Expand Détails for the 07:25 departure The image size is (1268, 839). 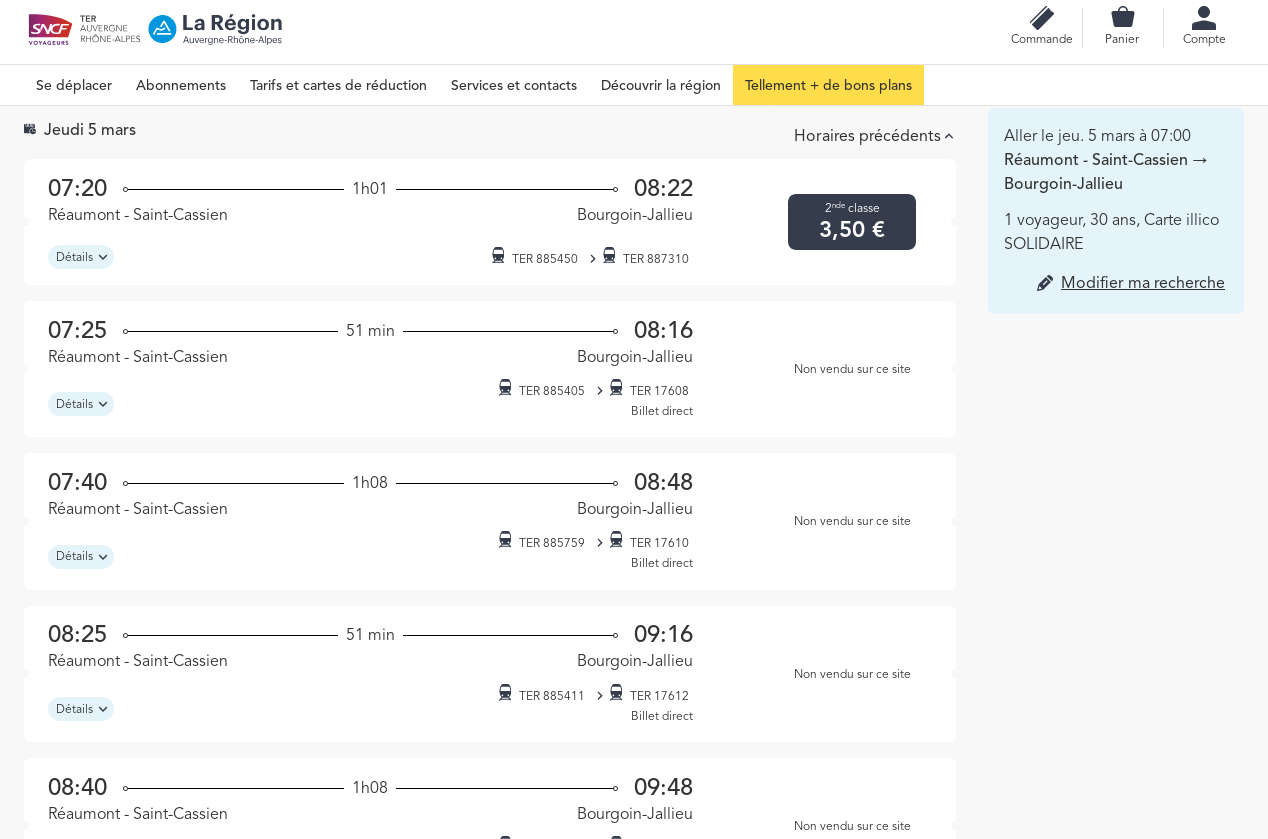(x=81, y=404)
